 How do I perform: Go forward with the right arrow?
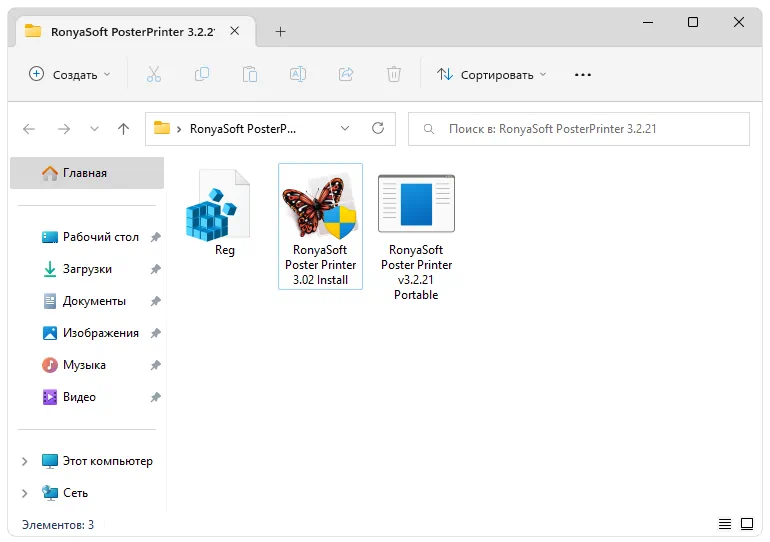[64, 129]
